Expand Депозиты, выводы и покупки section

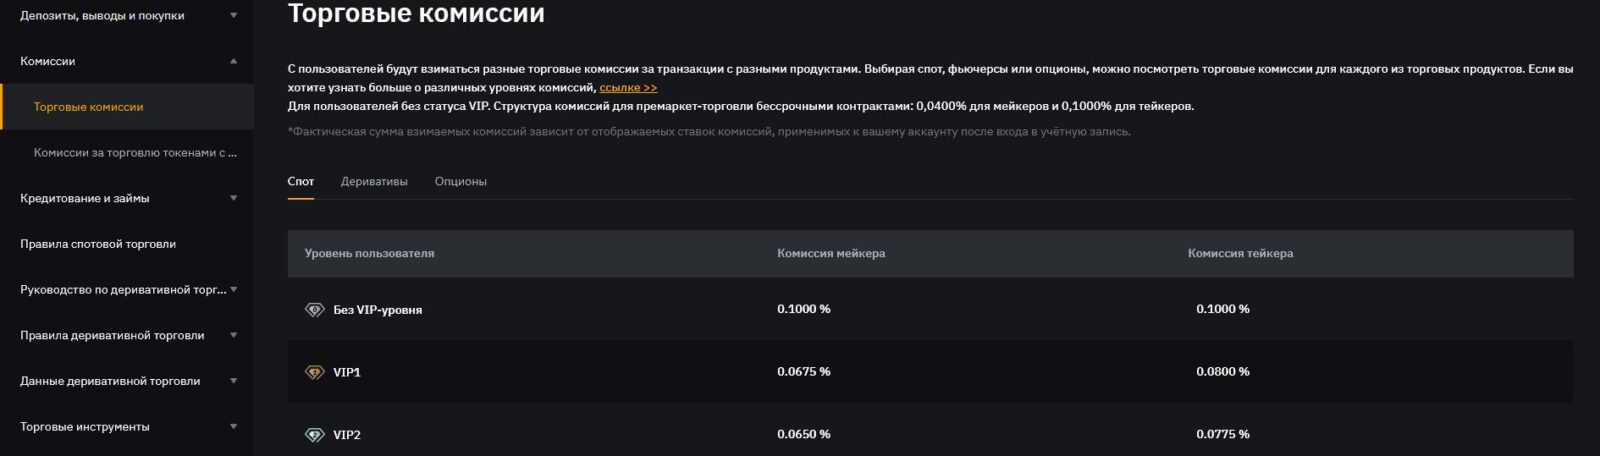tap(233, 16)
